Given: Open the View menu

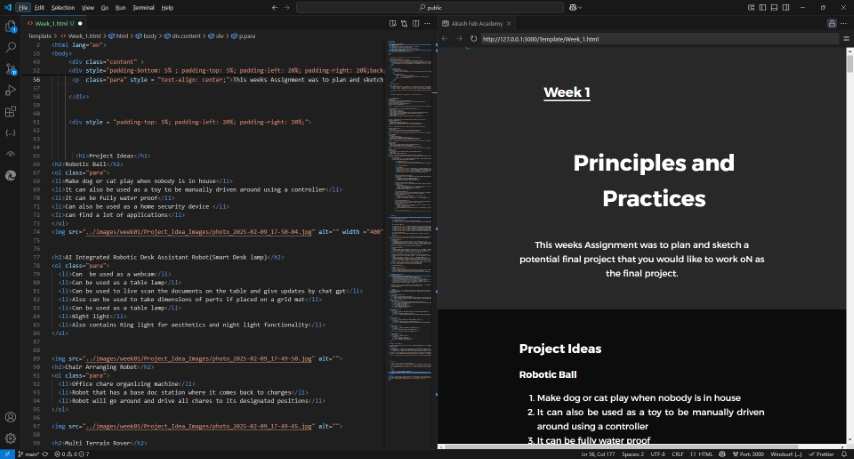Looking at the screenshot, I should (x=87, y=8).
